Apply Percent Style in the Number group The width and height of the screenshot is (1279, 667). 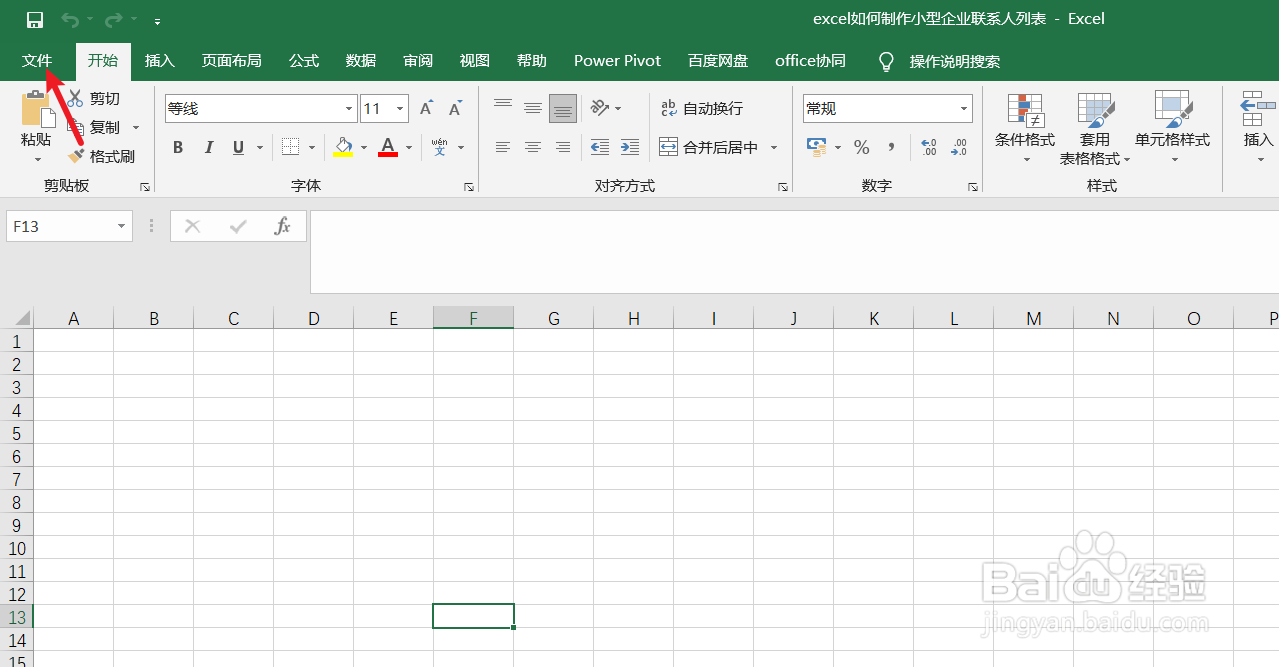(x=861, y=147)
